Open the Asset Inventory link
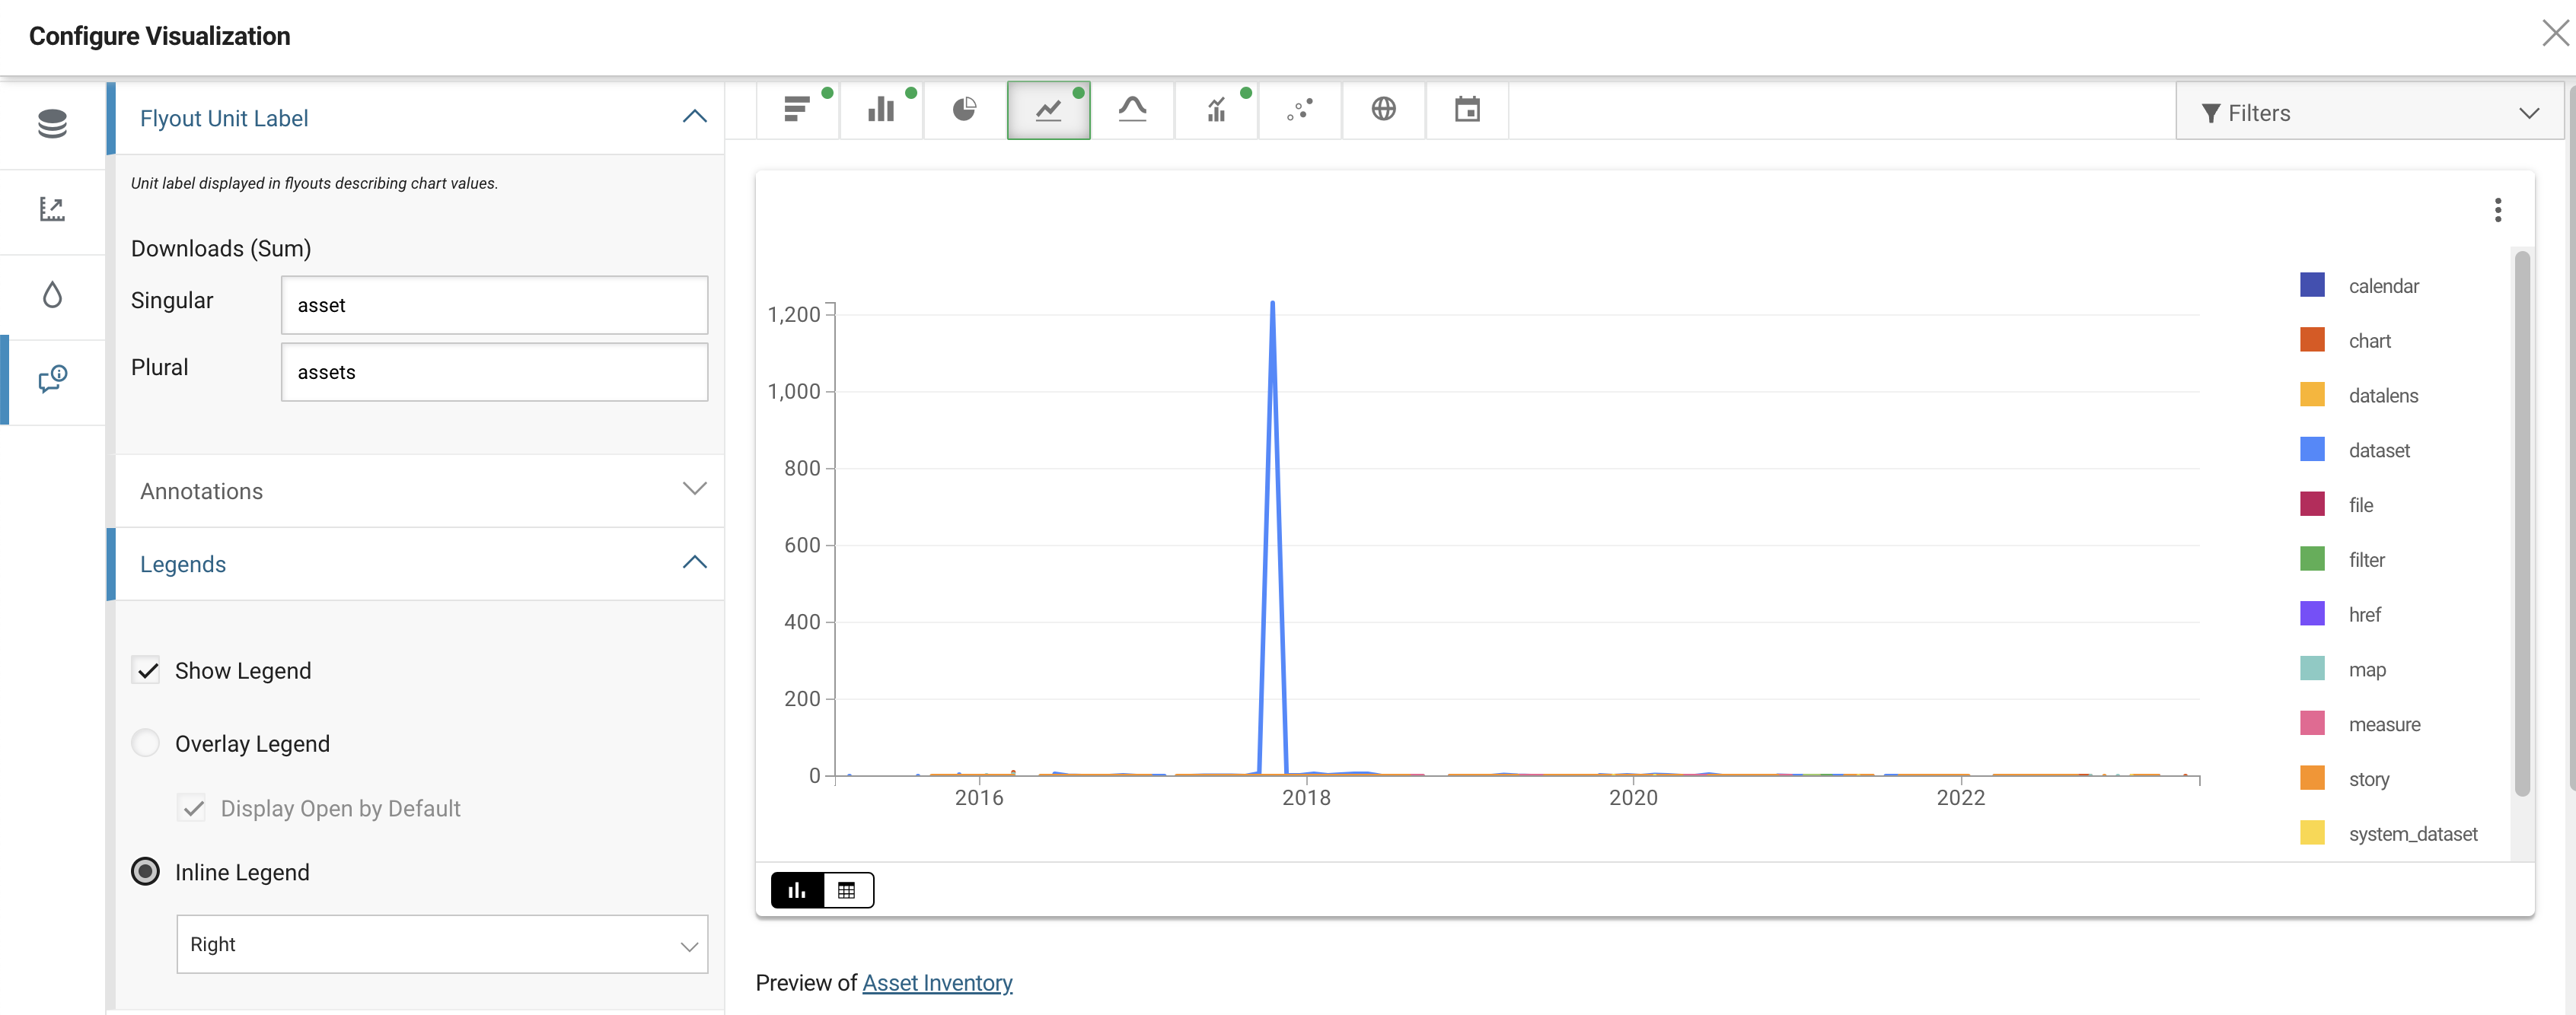Image resolution: width=2576 pixels, height=1015 pixels. click(x=937, y=983)
